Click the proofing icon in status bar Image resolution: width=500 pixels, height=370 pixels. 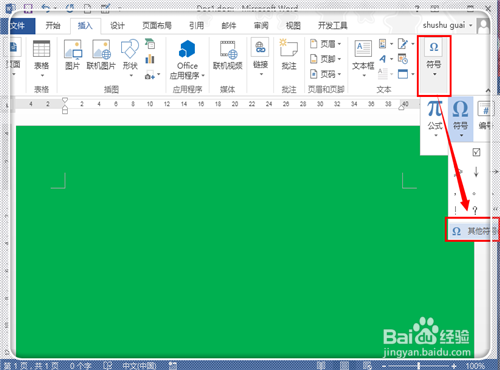[107, 366]
